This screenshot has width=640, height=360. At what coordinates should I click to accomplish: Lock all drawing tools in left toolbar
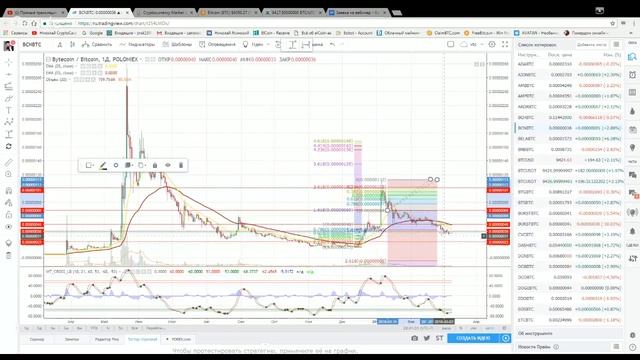(x=9, y=215)
